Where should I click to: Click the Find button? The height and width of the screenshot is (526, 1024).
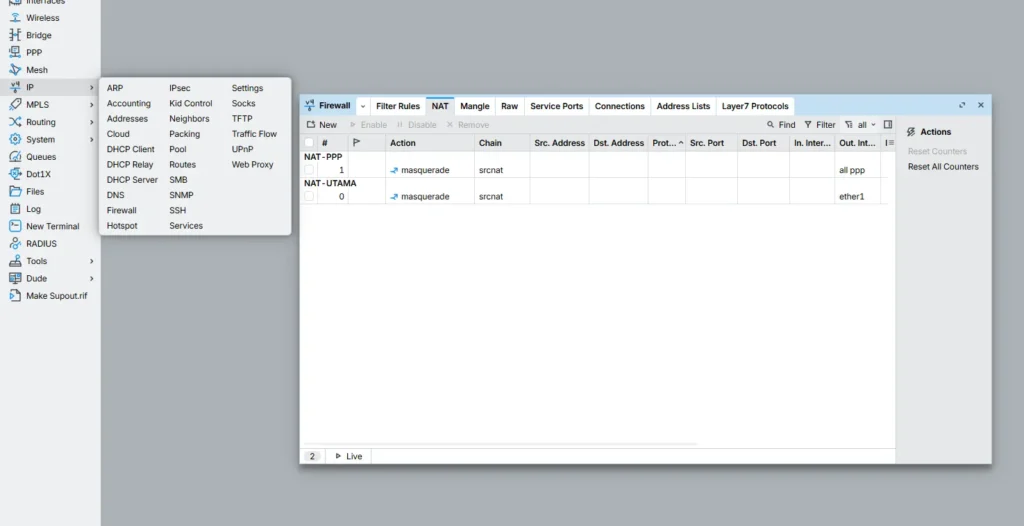780,124
